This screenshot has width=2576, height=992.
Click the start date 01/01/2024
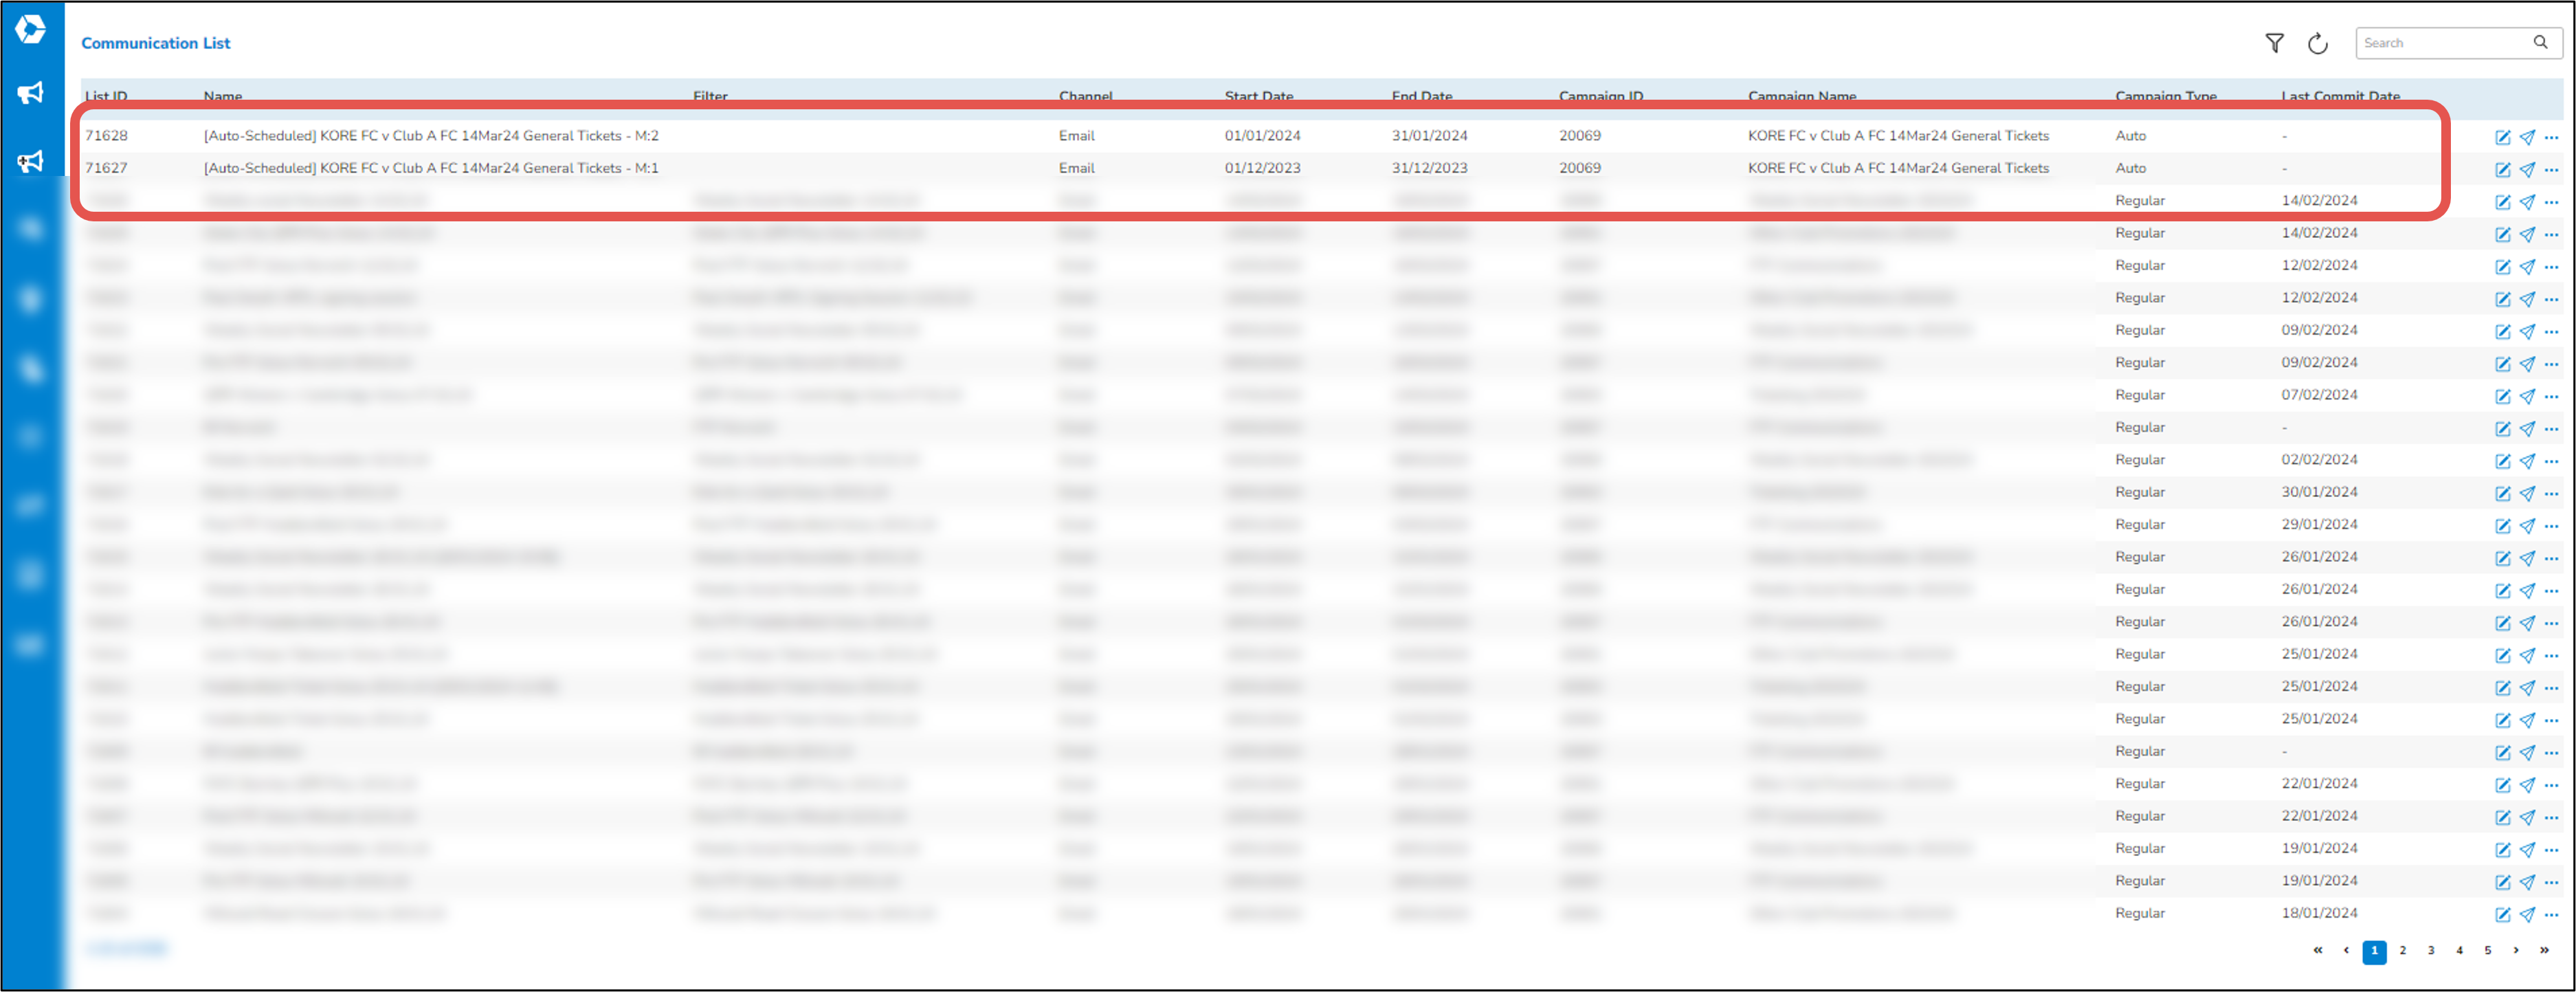click(1262, 136)
